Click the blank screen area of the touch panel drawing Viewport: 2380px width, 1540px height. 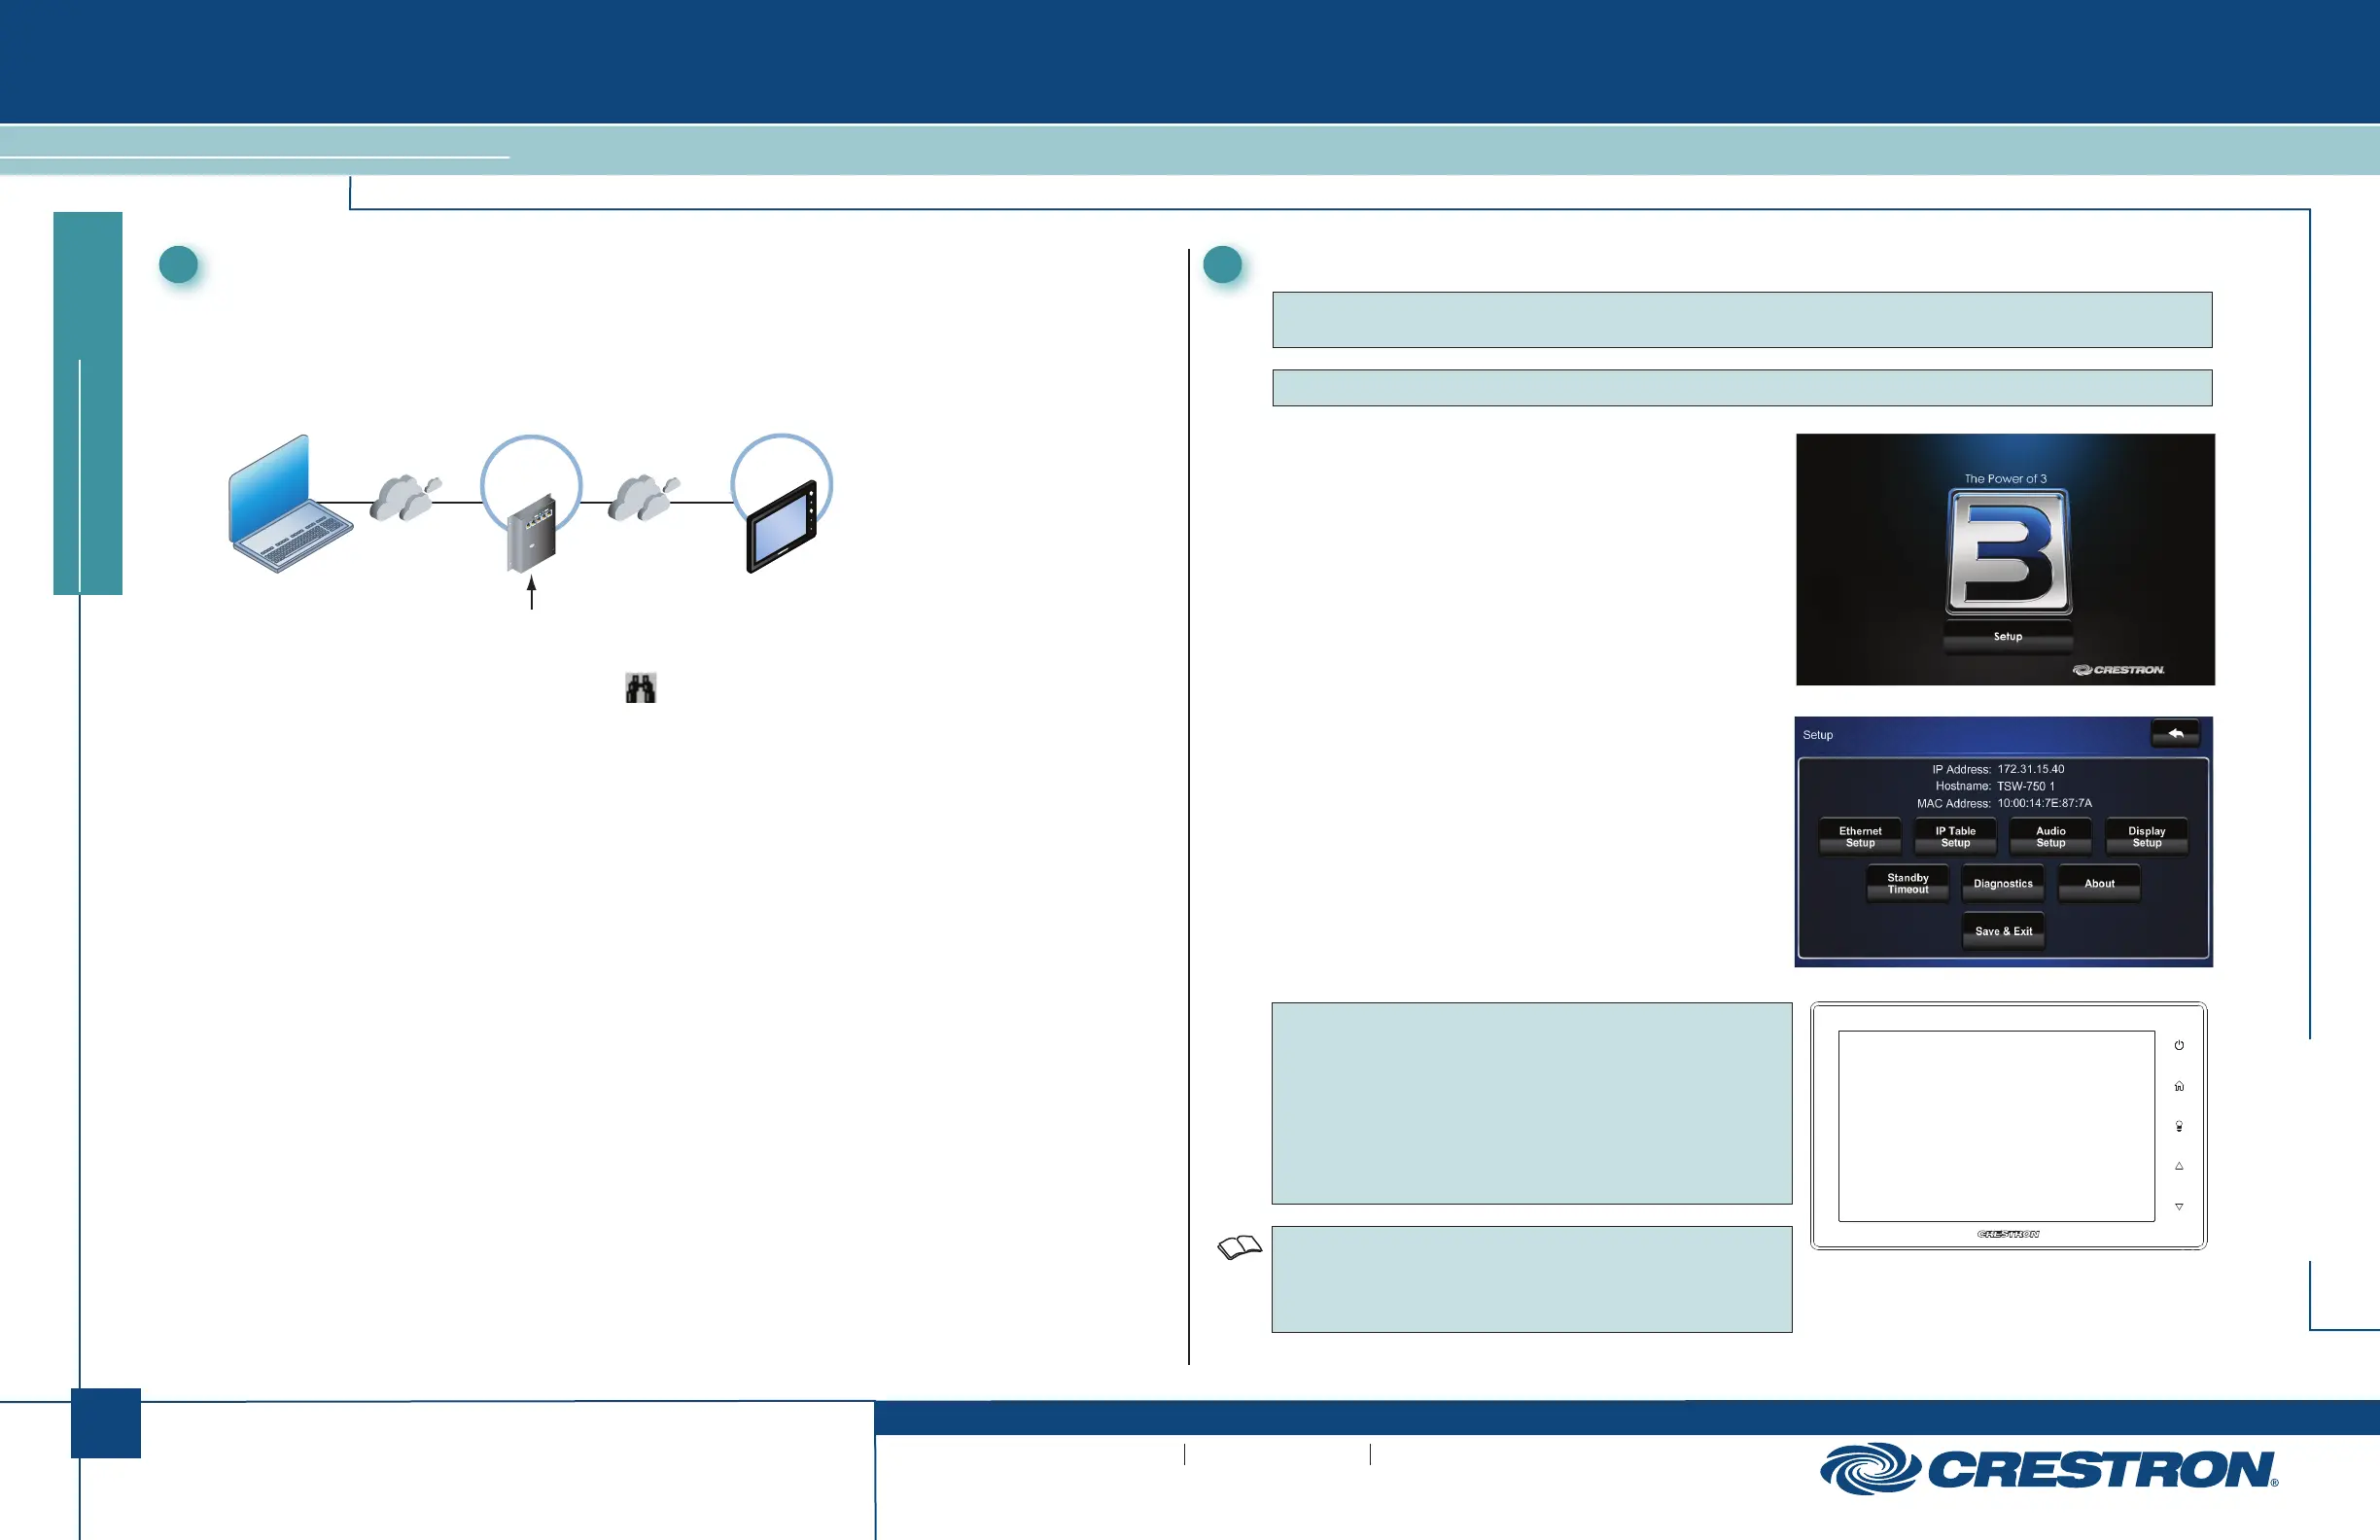click(x=1996, y=1126)
